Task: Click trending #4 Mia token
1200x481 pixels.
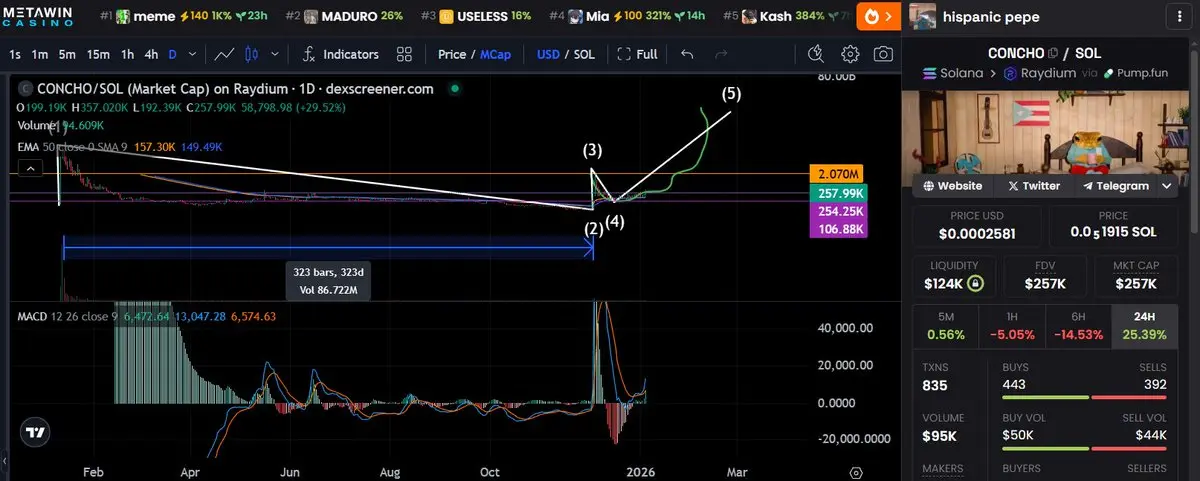Action: [631, 17]
